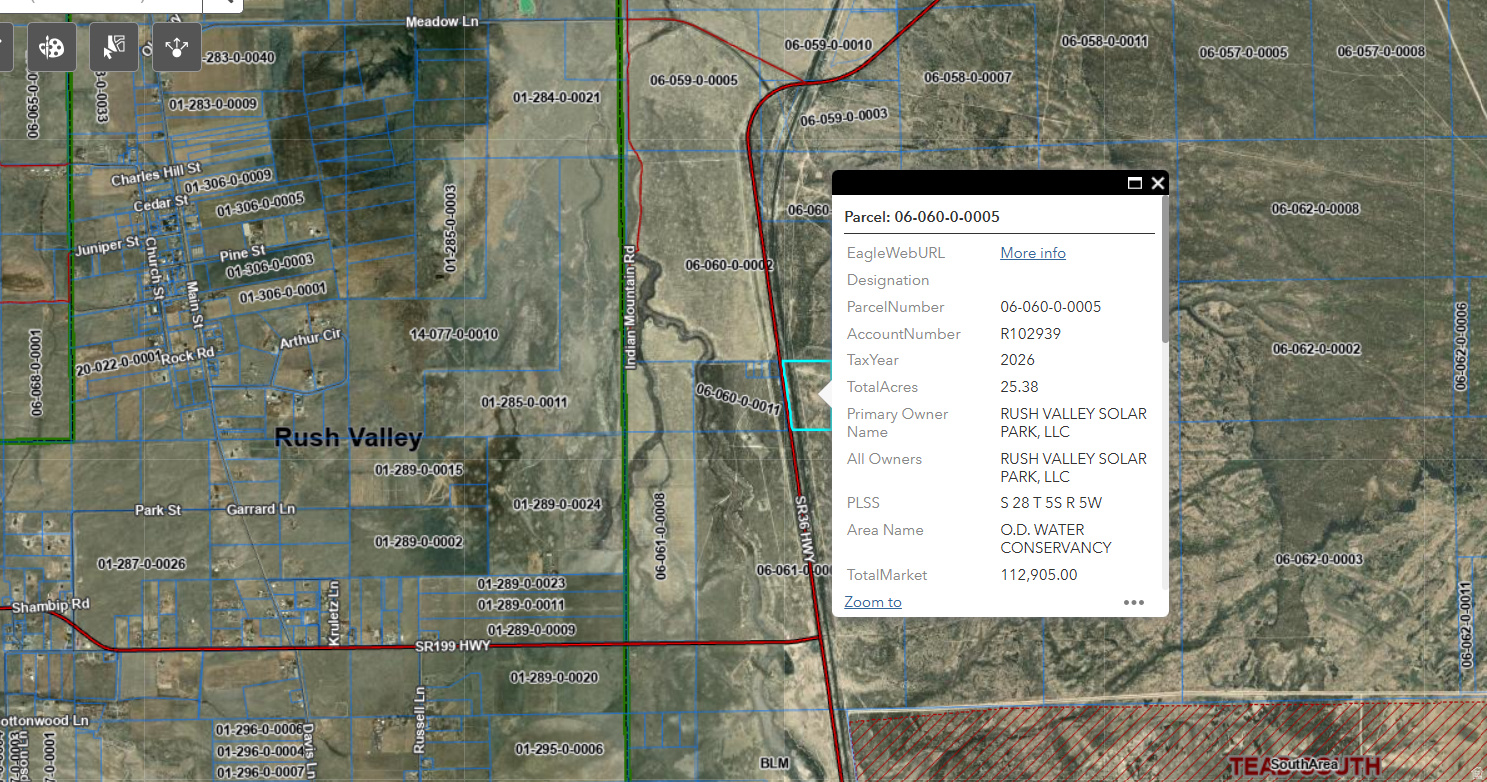Screen dimensions: 1487x782
Task: Click parcel label 14-077-0-0010
Action: click(454, 333)
